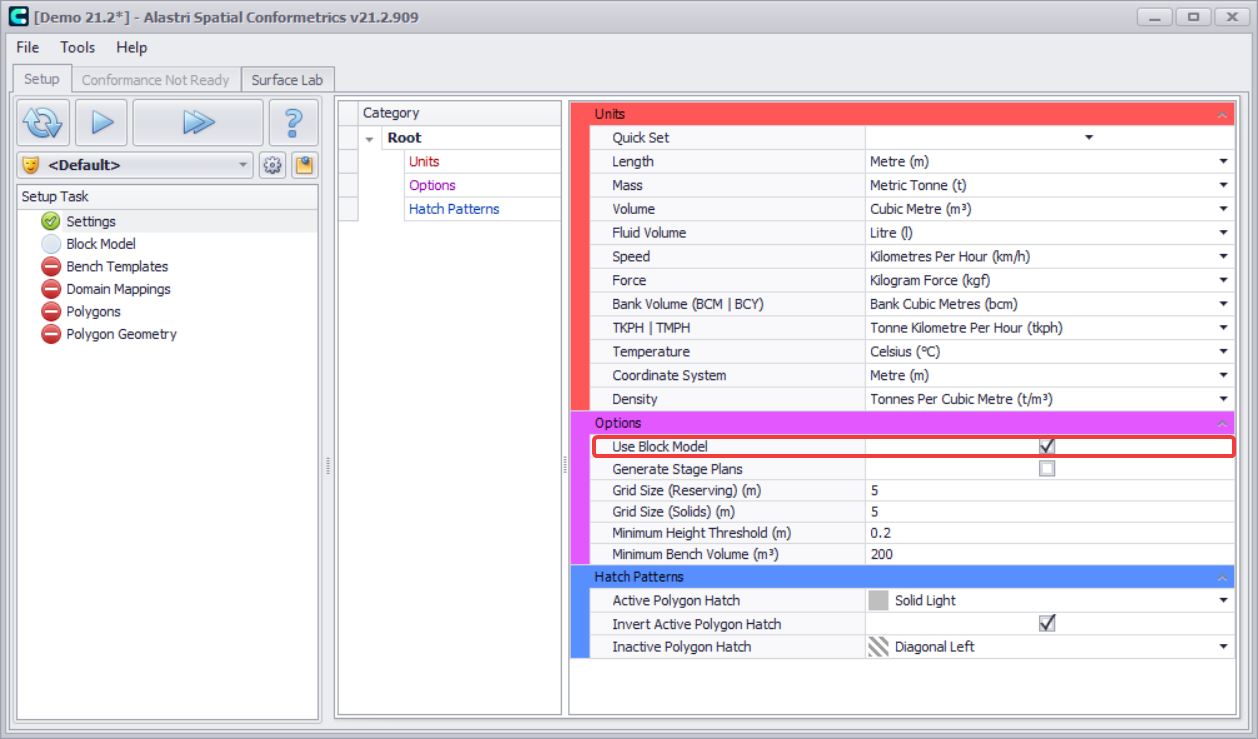The height and width of the screenshot is (739, 1258).
Task: Click the Root label in Category tree
Action: point(404,138)
